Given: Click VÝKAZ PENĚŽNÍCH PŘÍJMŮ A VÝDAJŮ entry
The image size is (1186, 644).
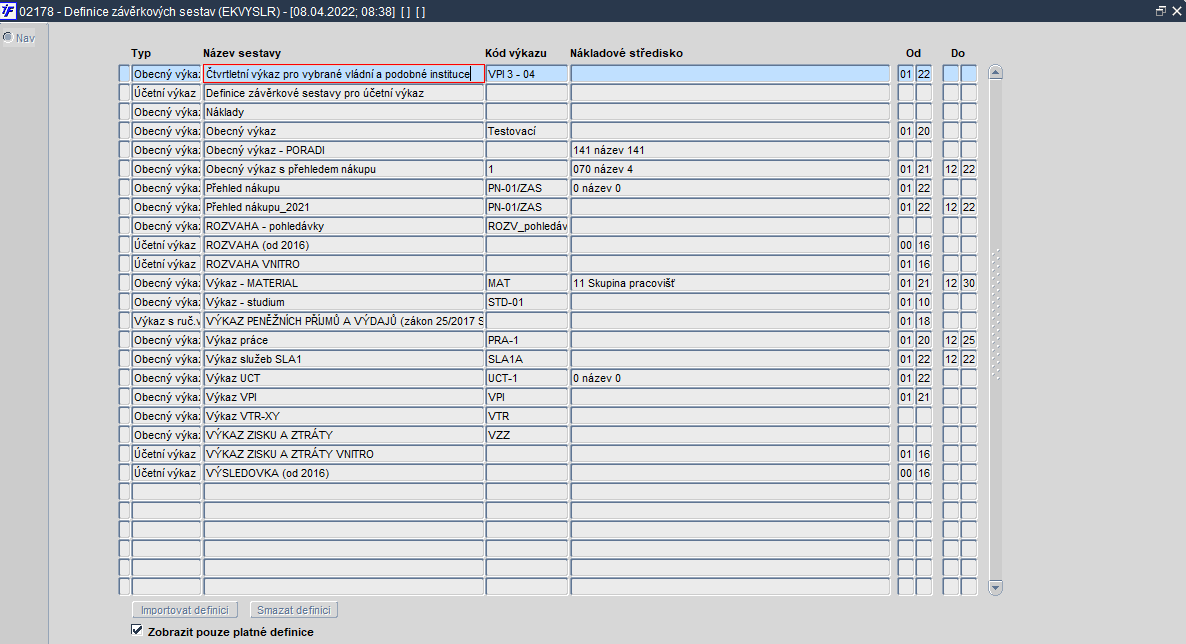Looking at the screenshot, I should coord(343,321).
